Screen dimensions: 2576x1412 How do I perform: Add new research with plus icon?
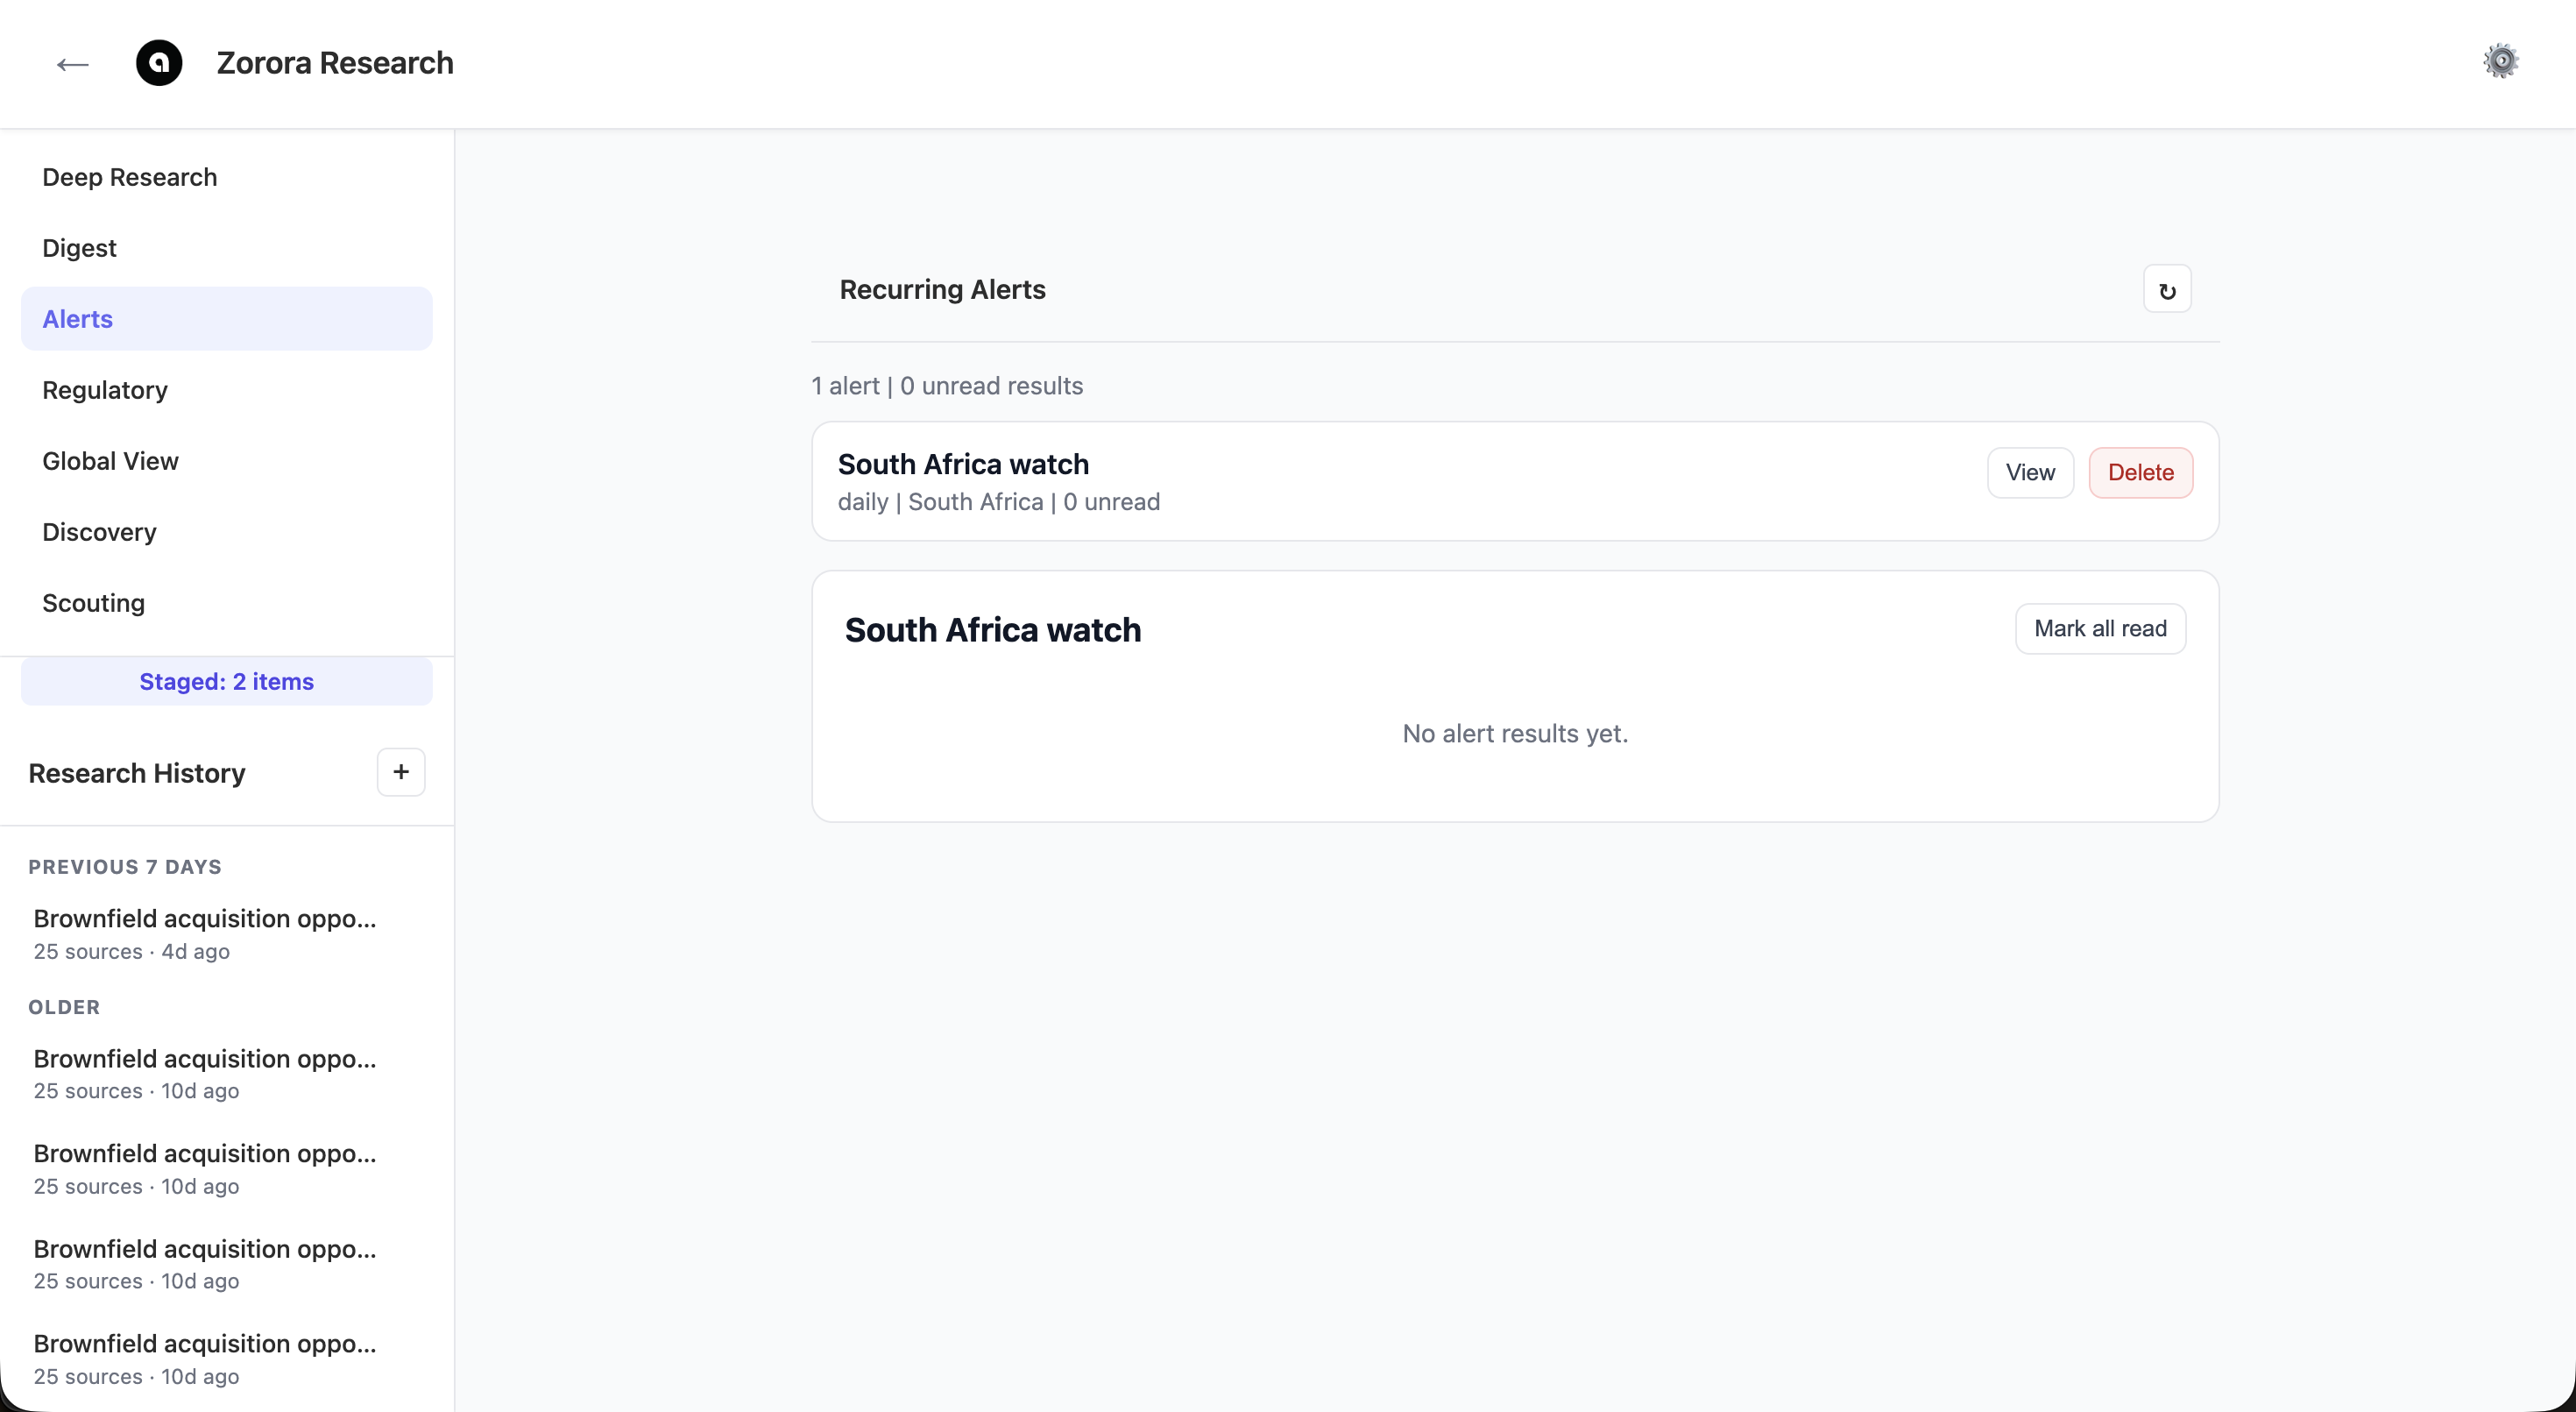tap(401, 772)
